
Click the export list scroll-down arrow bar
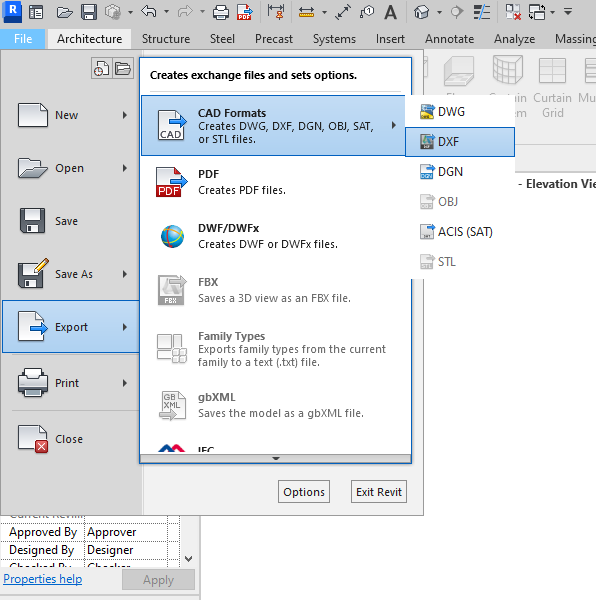[x=275, y=458]
